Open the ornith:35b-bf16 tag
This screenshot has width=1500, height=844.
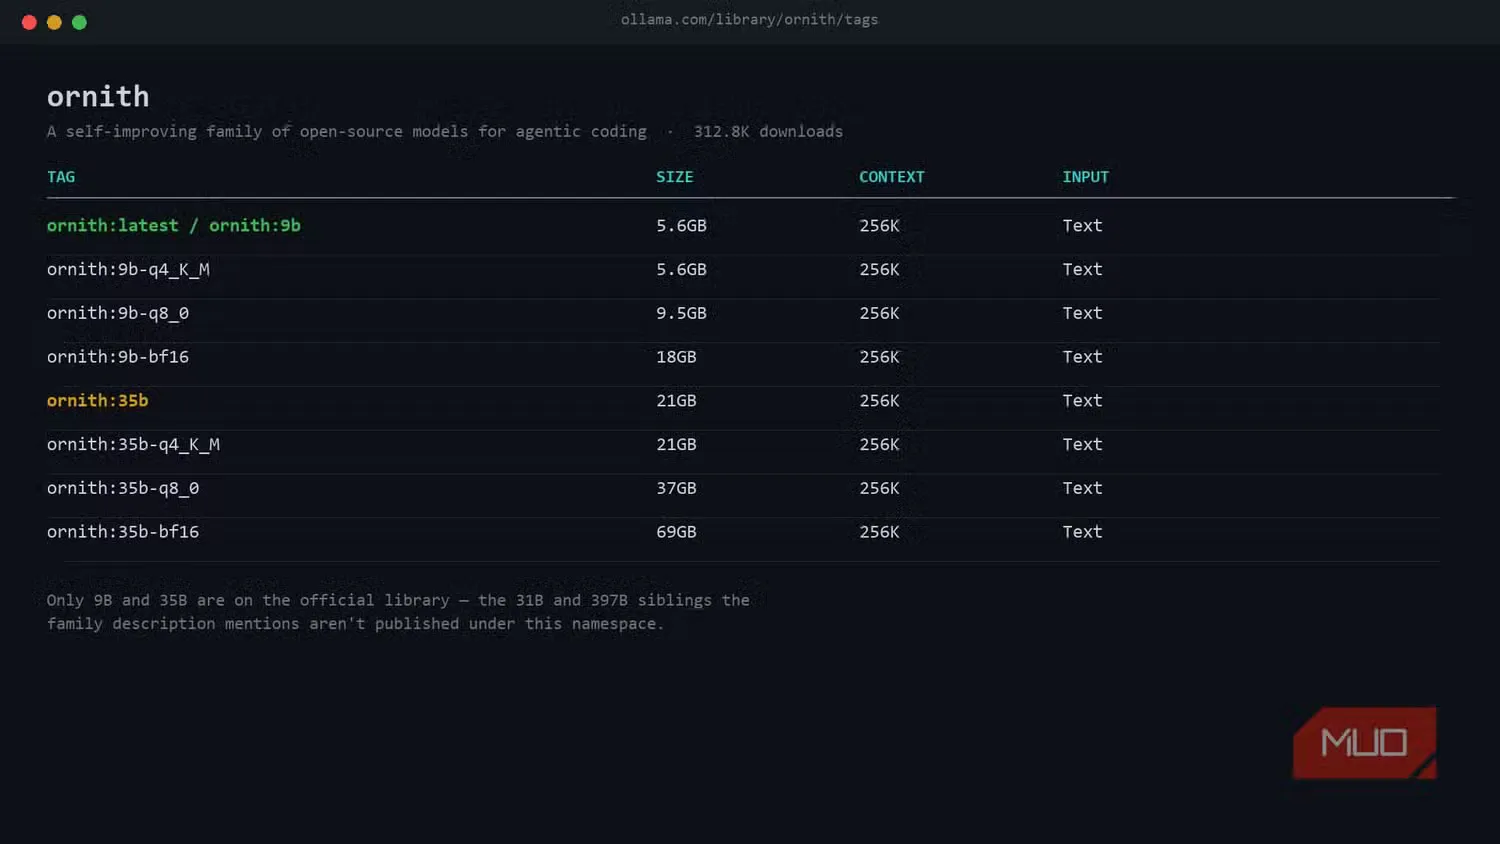pyautogui.click(x=123, y=532)
